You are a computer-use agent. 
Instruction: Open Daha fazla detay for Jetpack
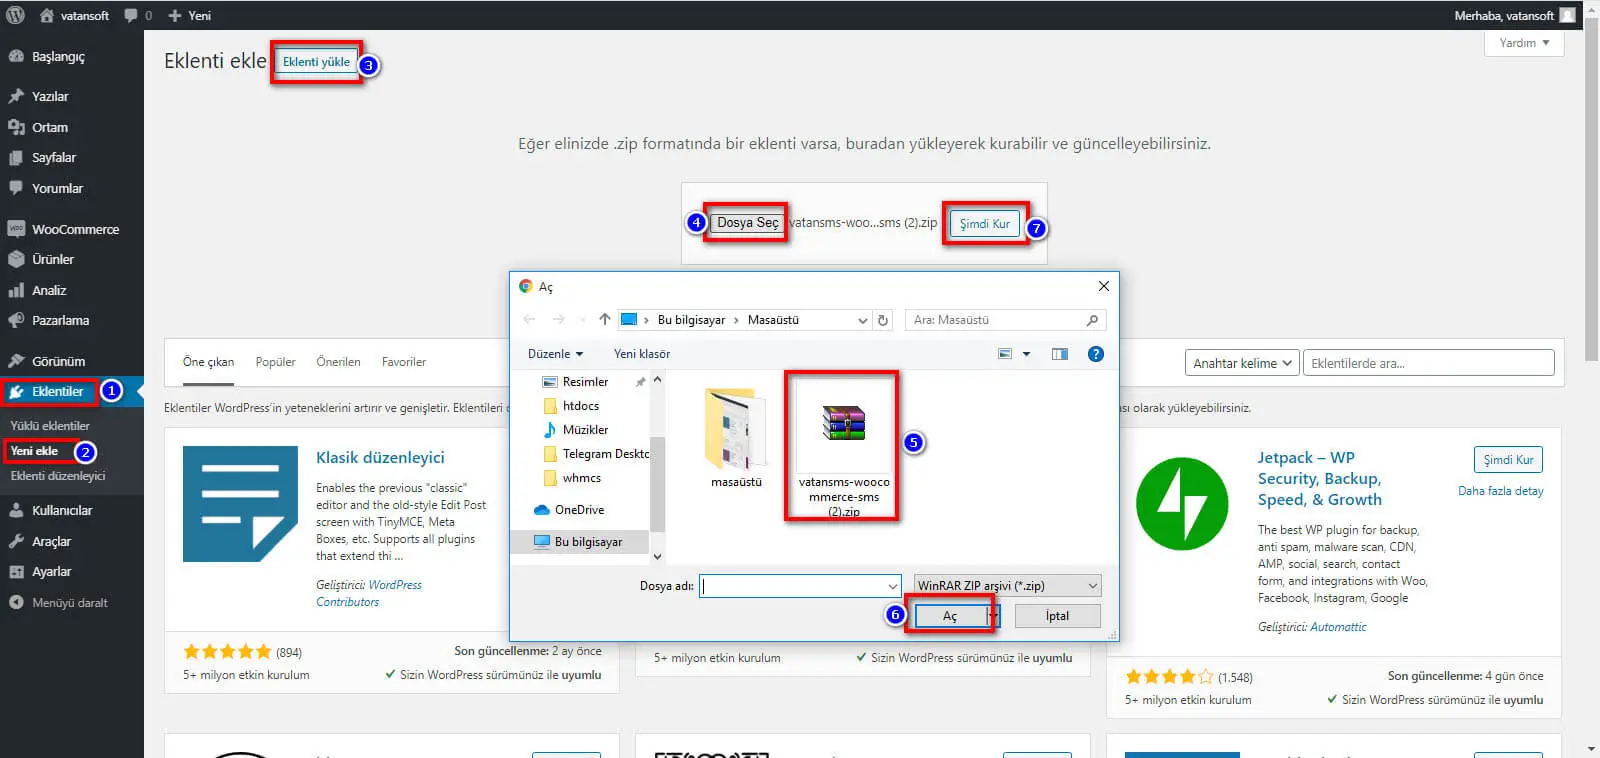(1500, 491)
